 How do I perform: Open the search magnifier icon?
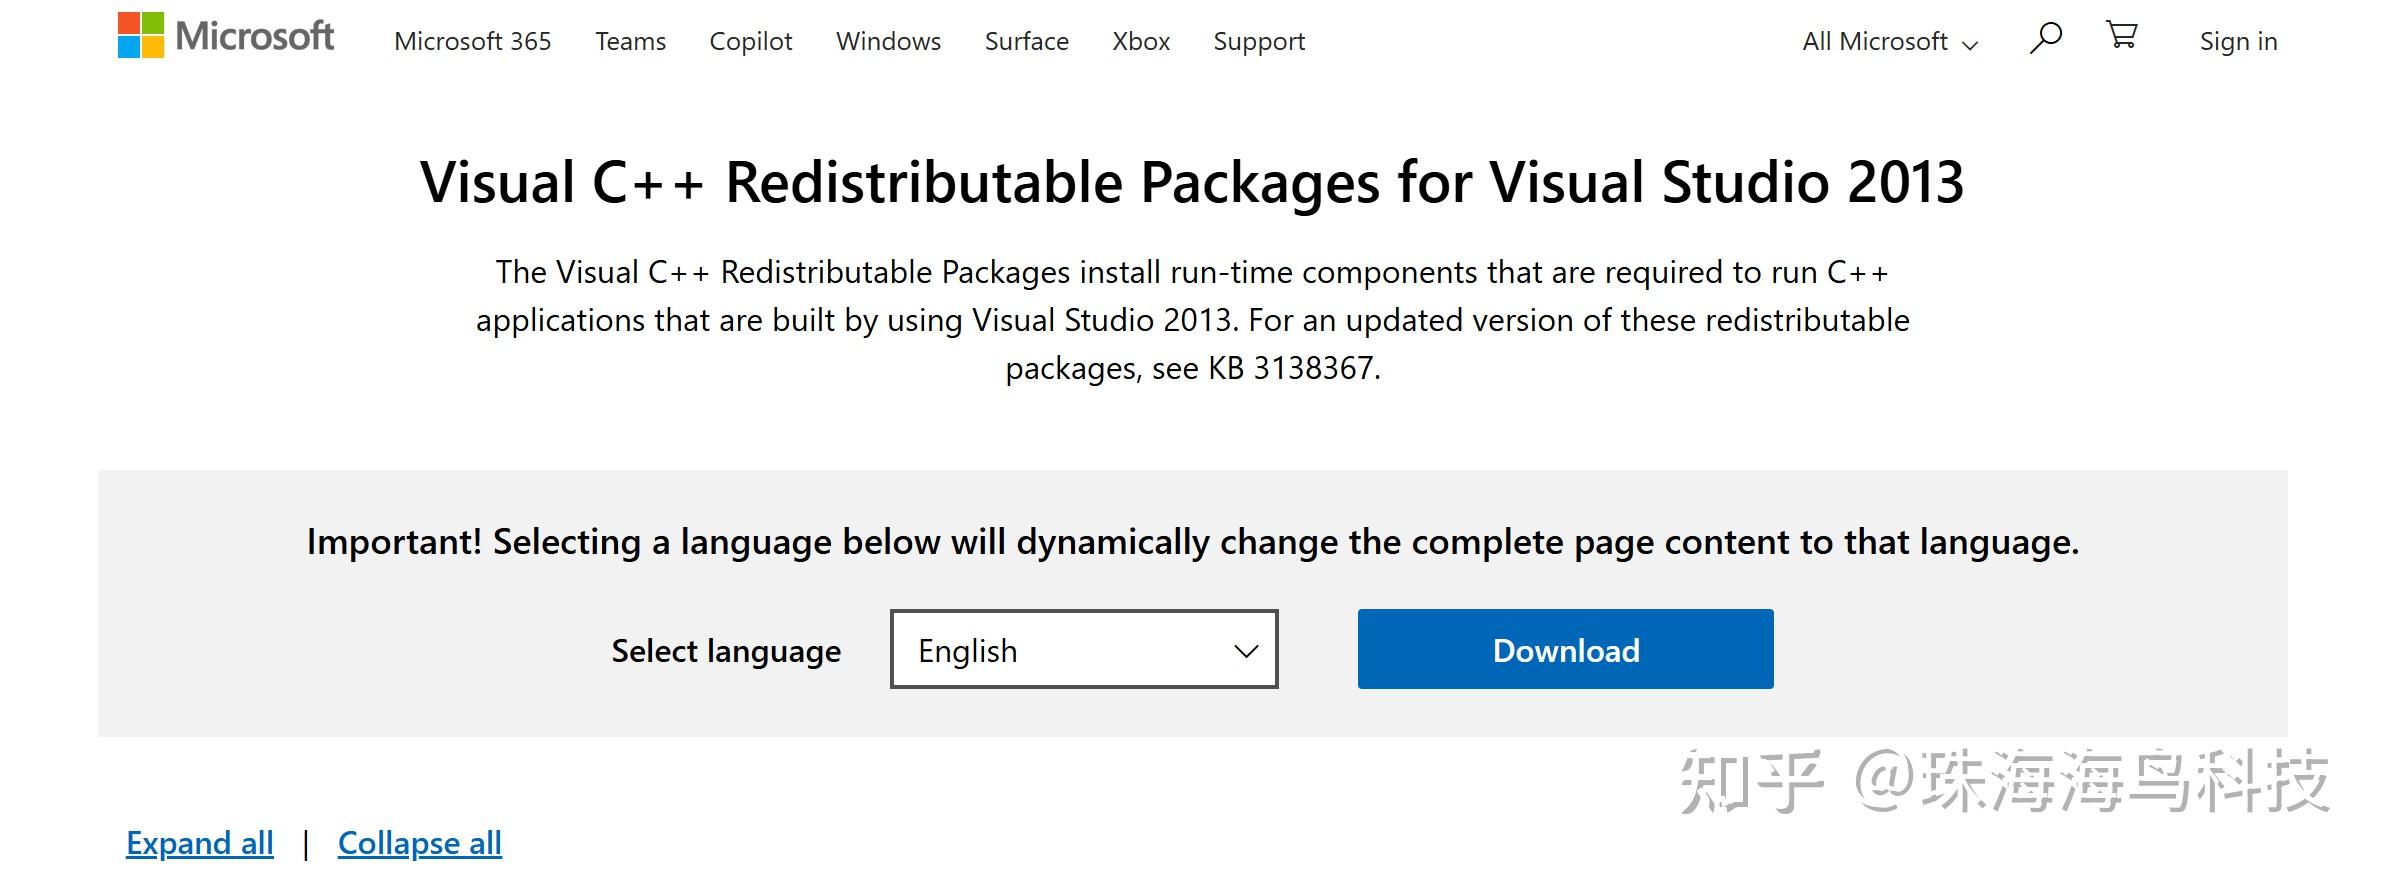click(x=2045, y=38)
